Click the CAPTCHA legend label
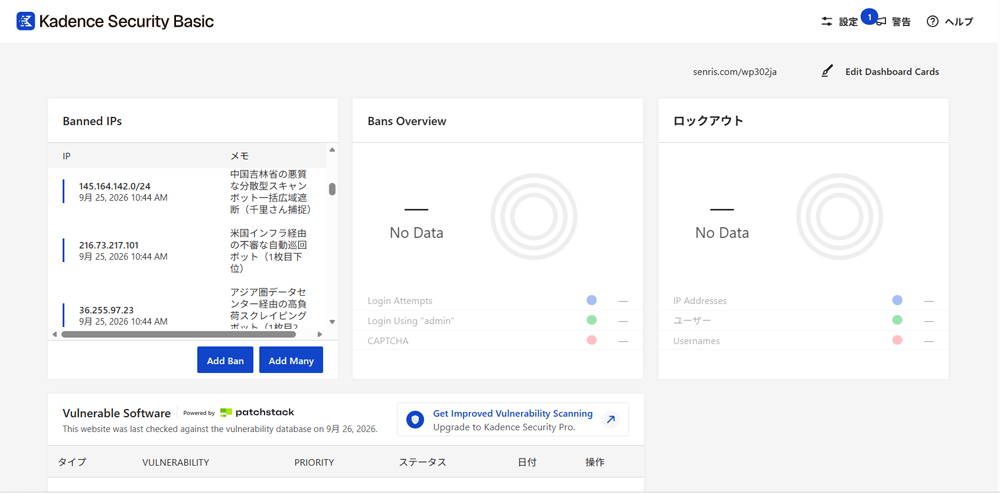 tap(388, 340)
